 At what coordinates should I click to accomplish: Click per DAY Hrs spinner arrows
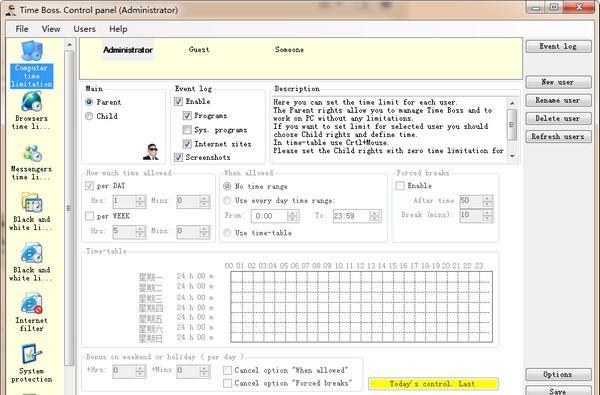(140, 201)
